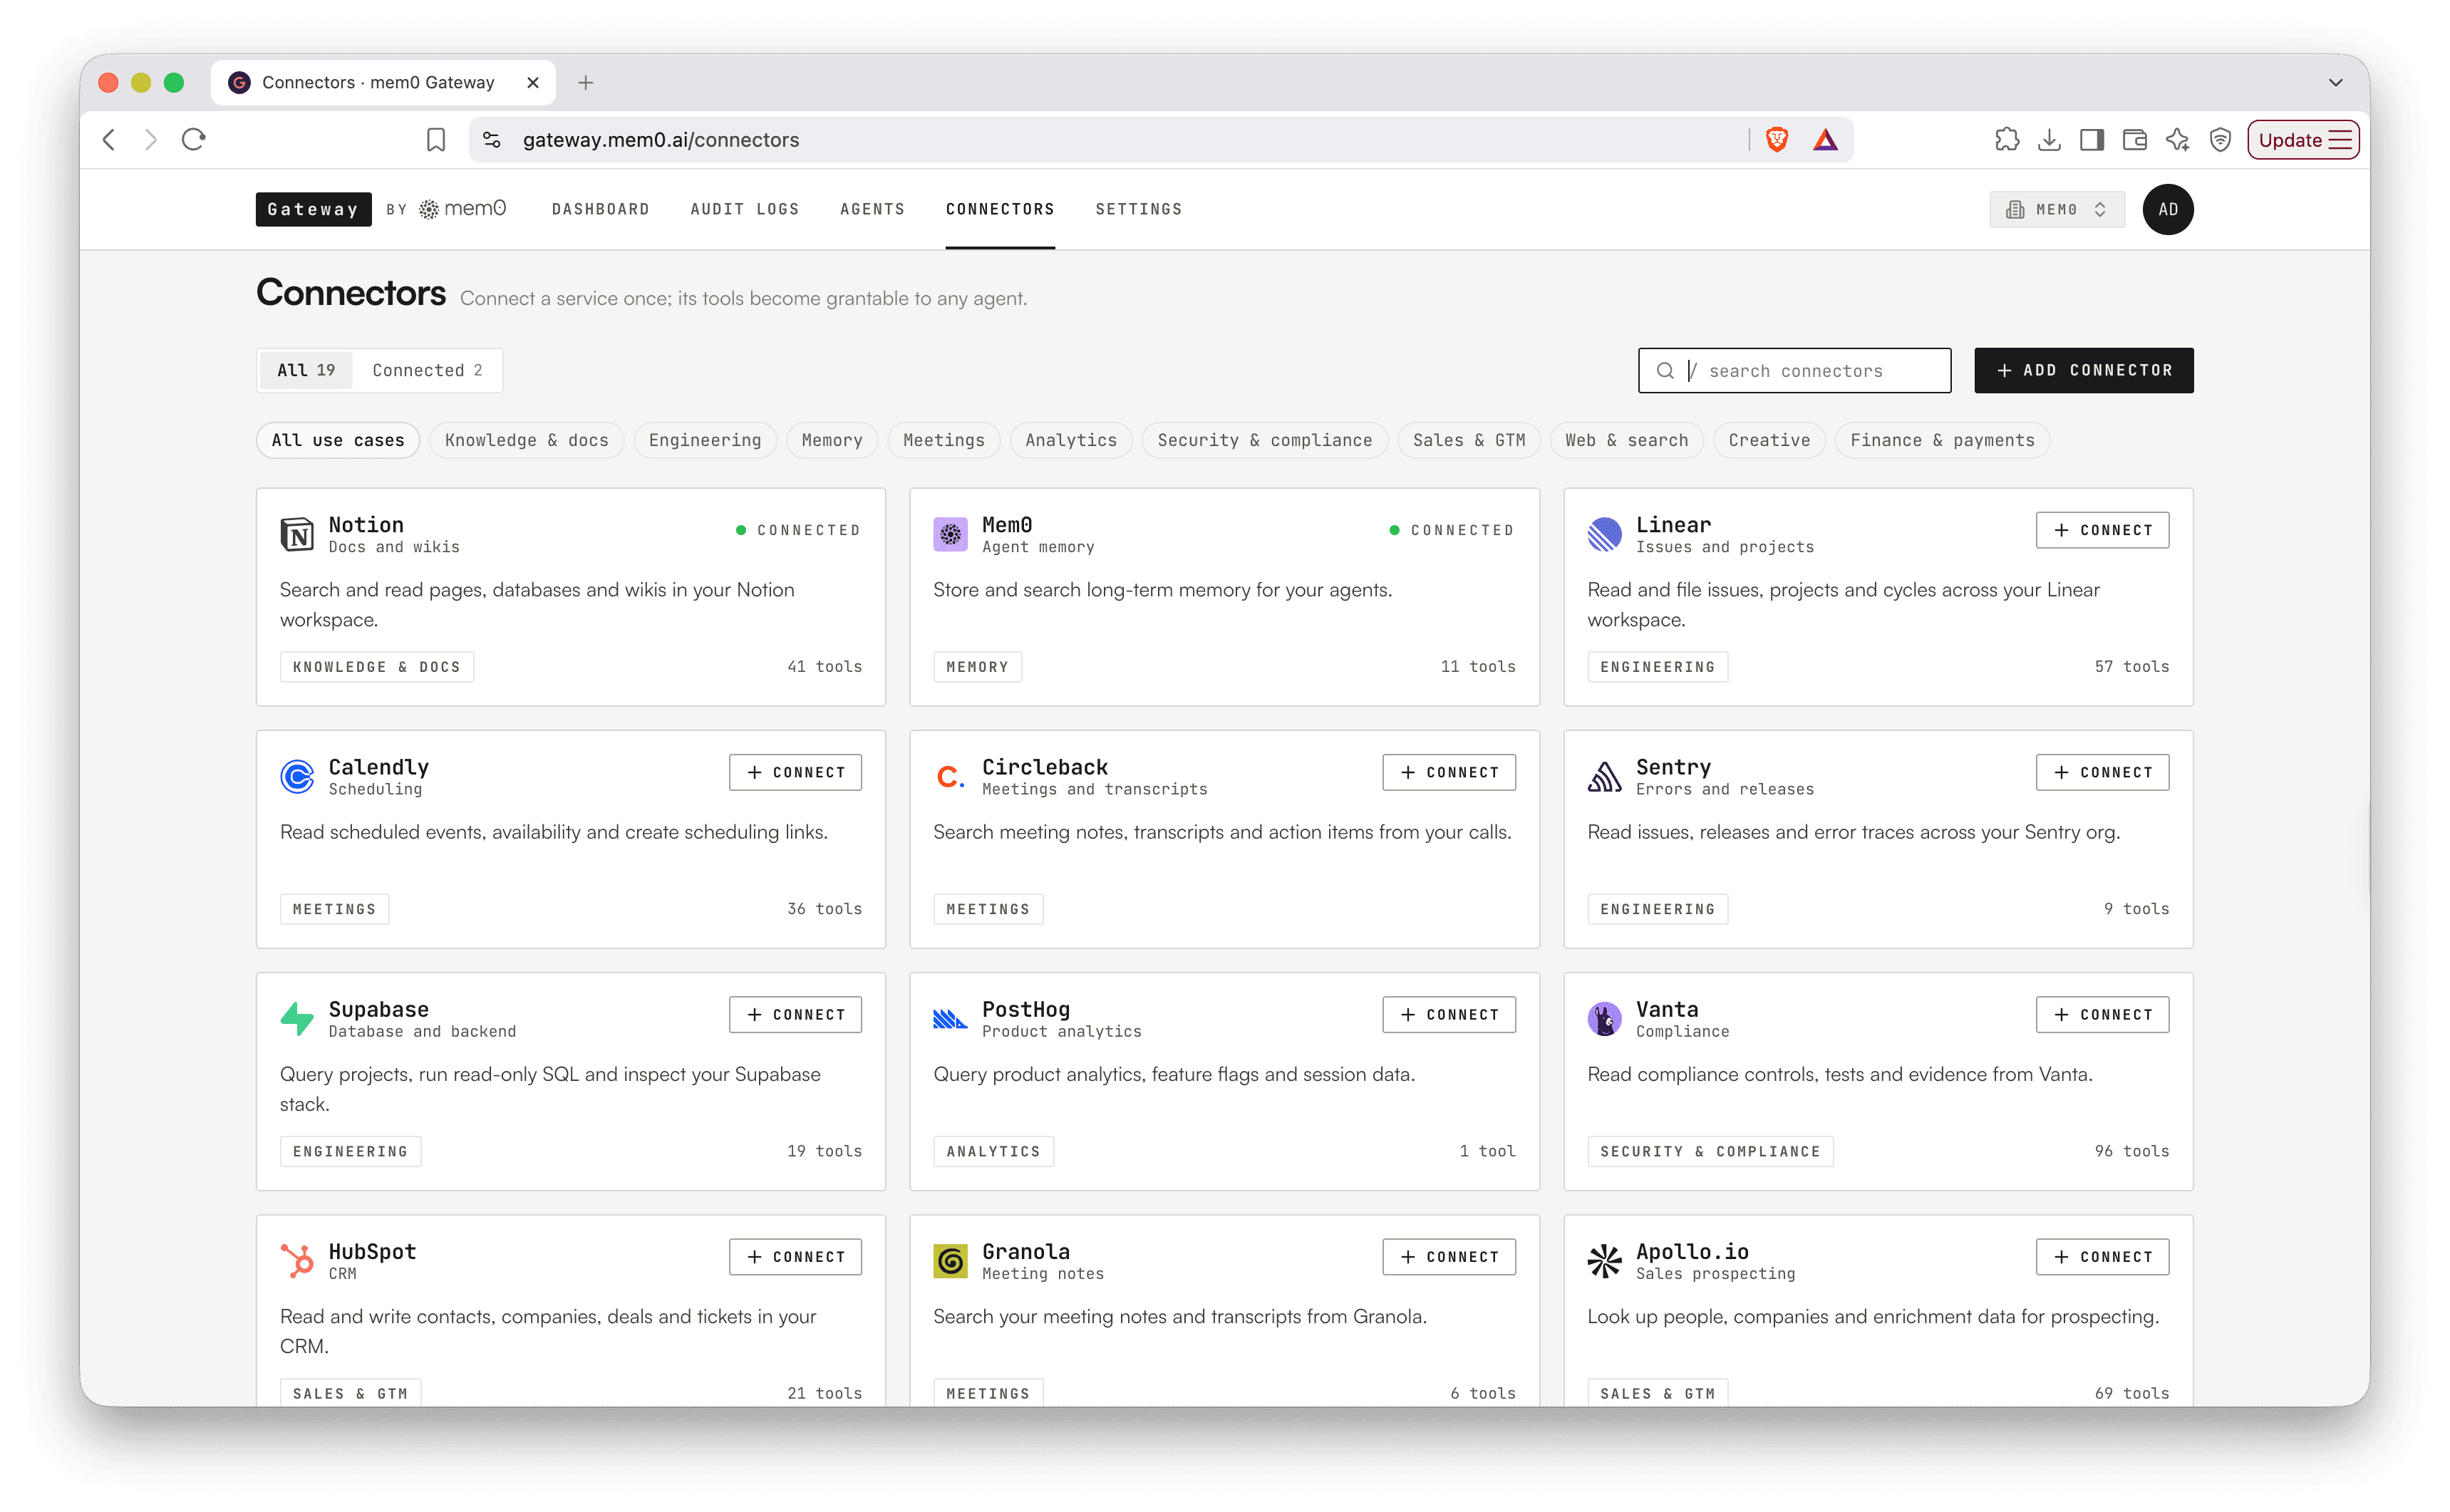Filter connectors by Web & search
Image resolution: width=2450 pixels, height=1512 pixels.
click(1627, 440)
